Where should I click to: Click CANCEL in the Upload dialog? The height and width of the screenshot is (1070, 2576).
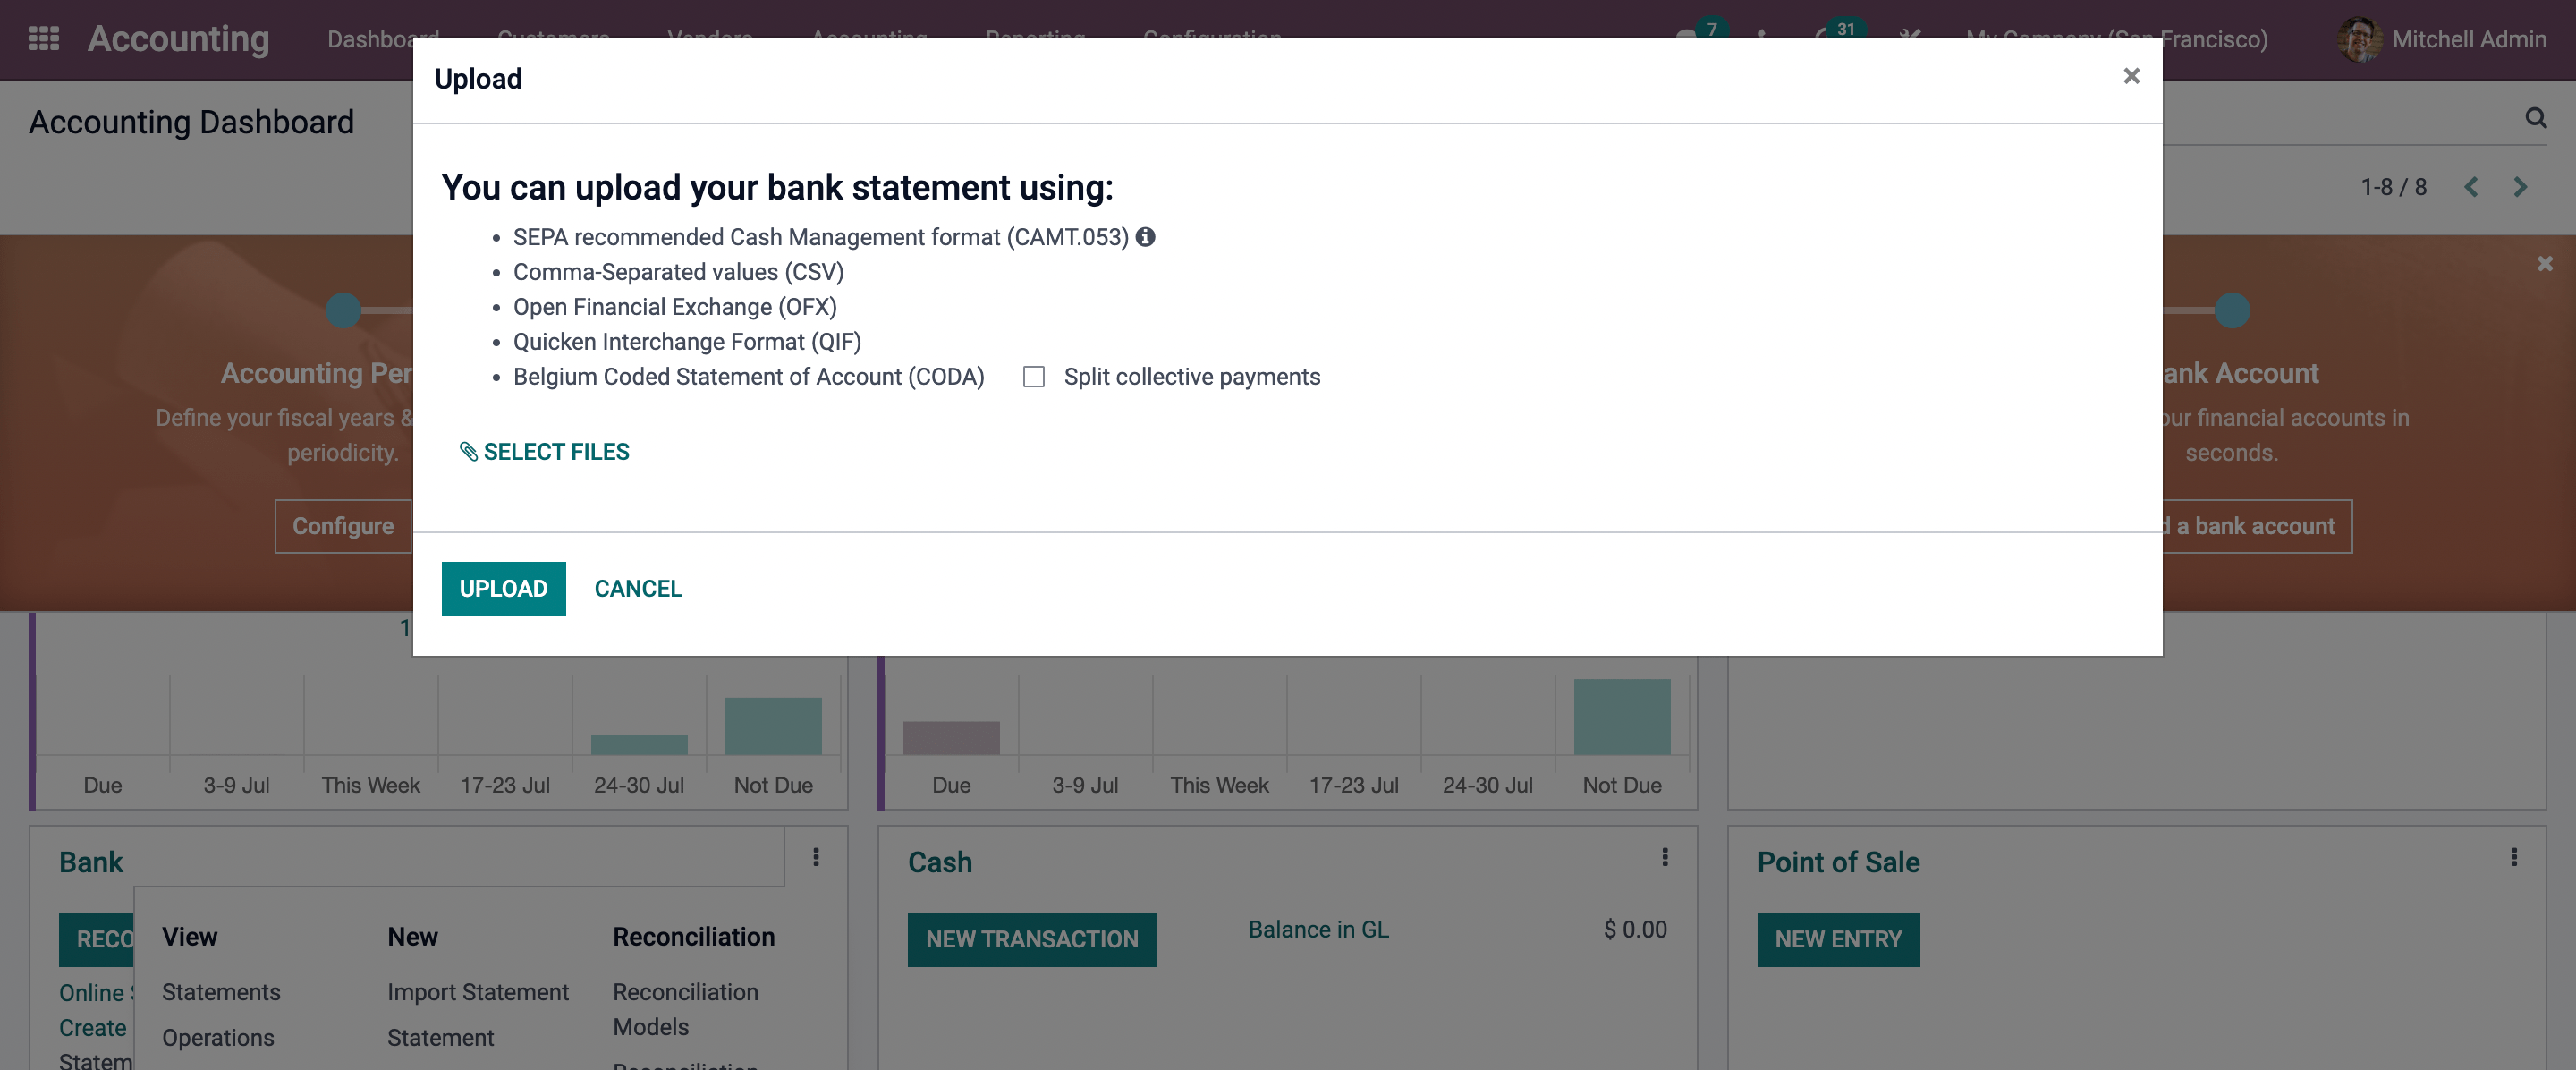click(x=638, y=589)
